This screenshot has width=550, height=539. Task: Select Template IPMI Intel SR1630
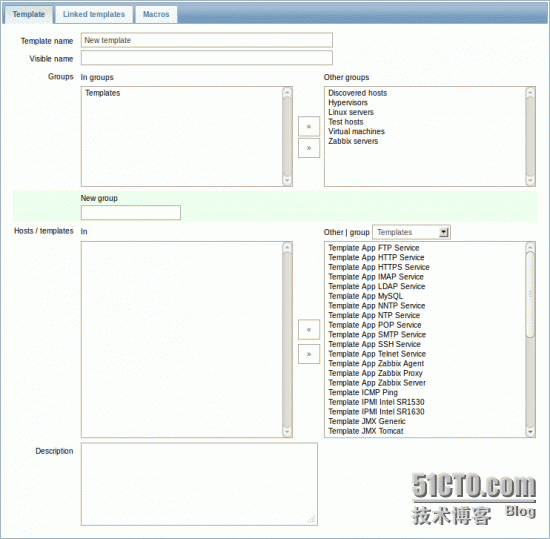coord(376,412)
